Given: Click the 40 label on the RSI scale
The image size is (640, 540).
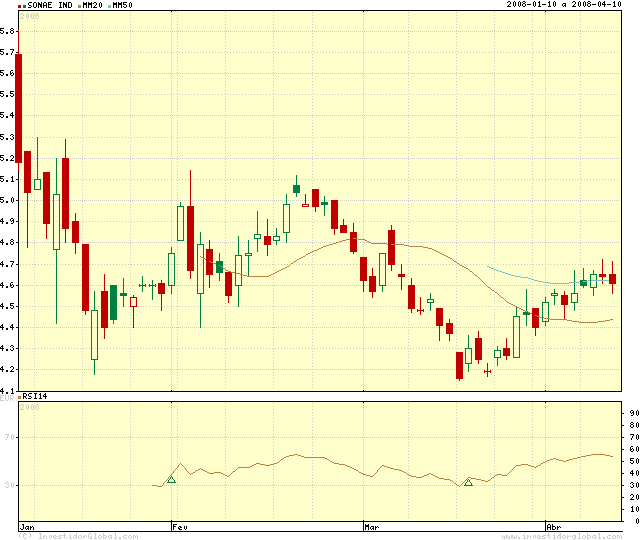Looking at the screenshot, I should [634, 473].
